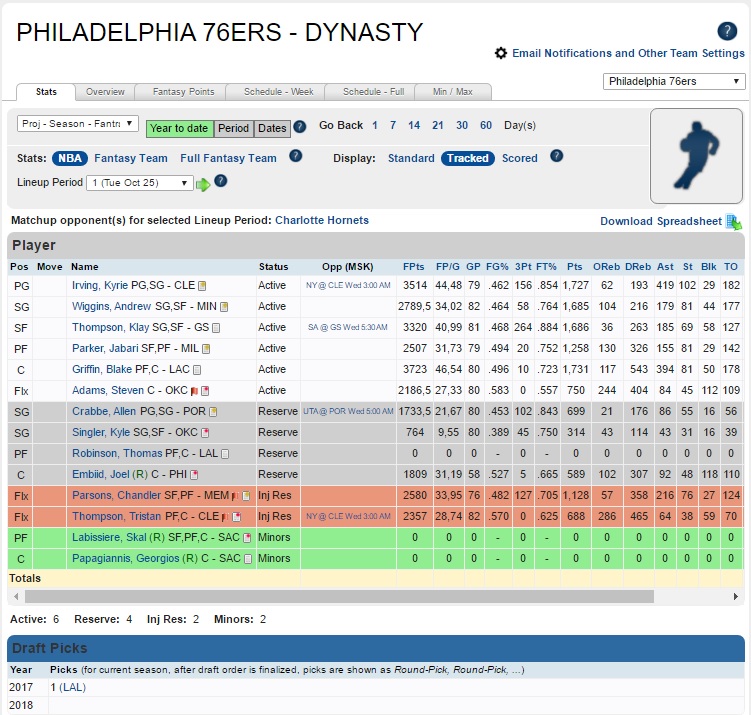Click the player silhouette image
The height and width of the screenshot is (715, 751).
click(696, 156)
